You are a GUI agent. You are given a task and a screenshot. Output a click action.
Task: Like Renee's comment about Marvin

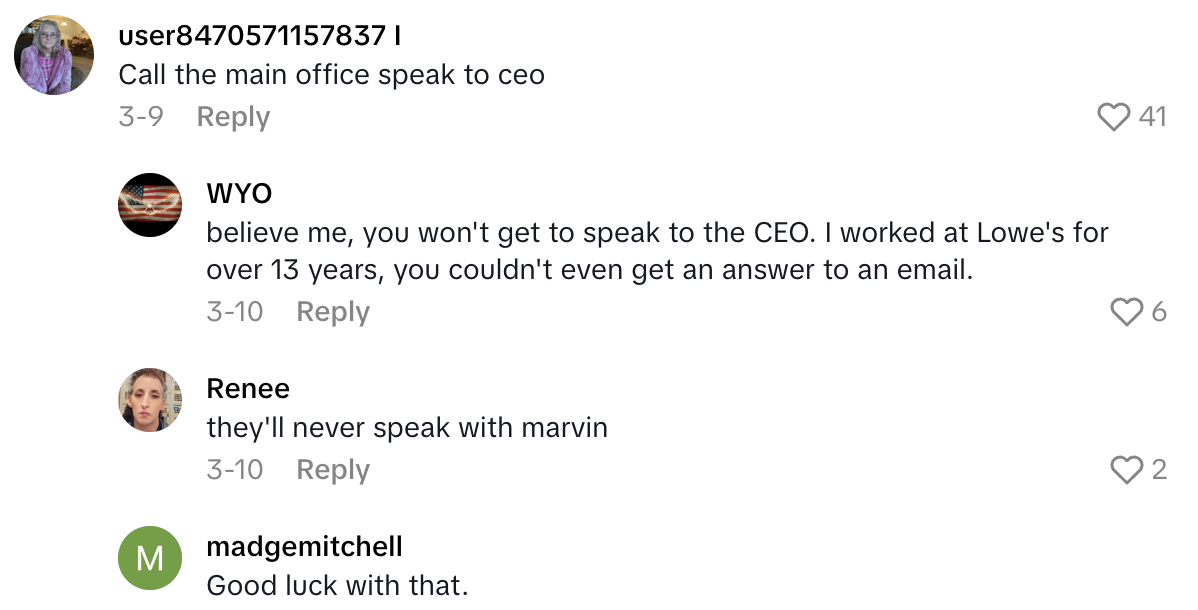coord(1126,469)
